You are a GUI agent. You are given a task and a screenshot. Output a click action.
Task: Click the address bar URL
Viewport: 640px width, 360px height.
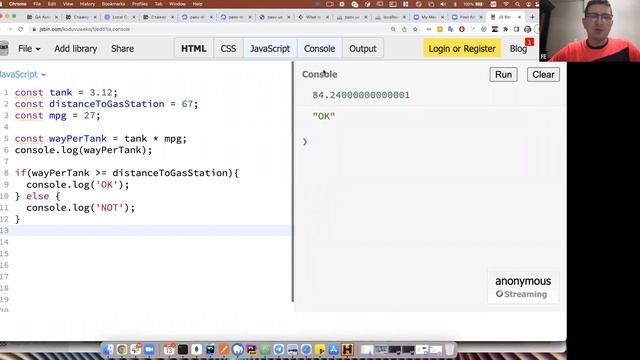point(84,29)
